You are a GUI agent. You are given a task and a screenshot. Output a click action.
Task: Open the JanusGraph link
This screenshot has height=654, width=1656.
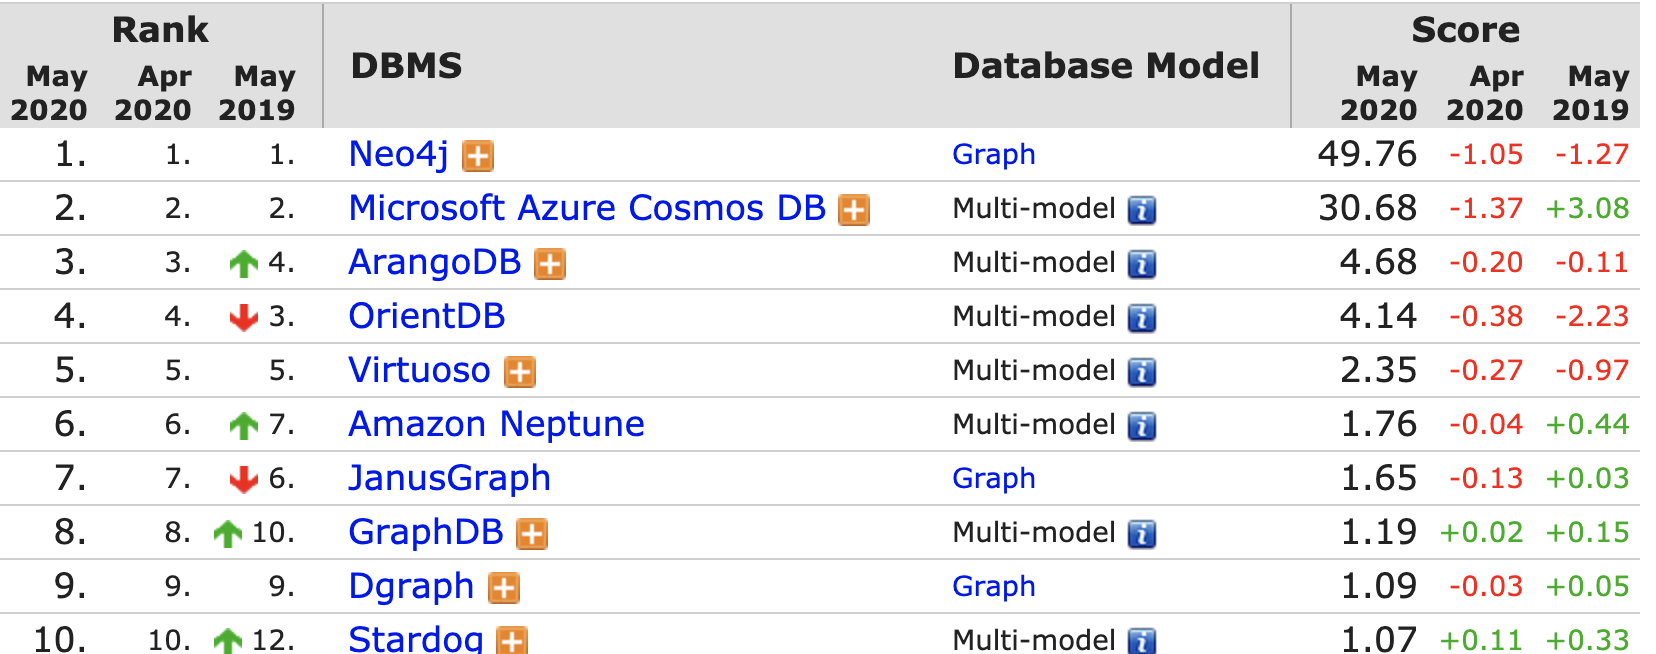tap(449, 478)
